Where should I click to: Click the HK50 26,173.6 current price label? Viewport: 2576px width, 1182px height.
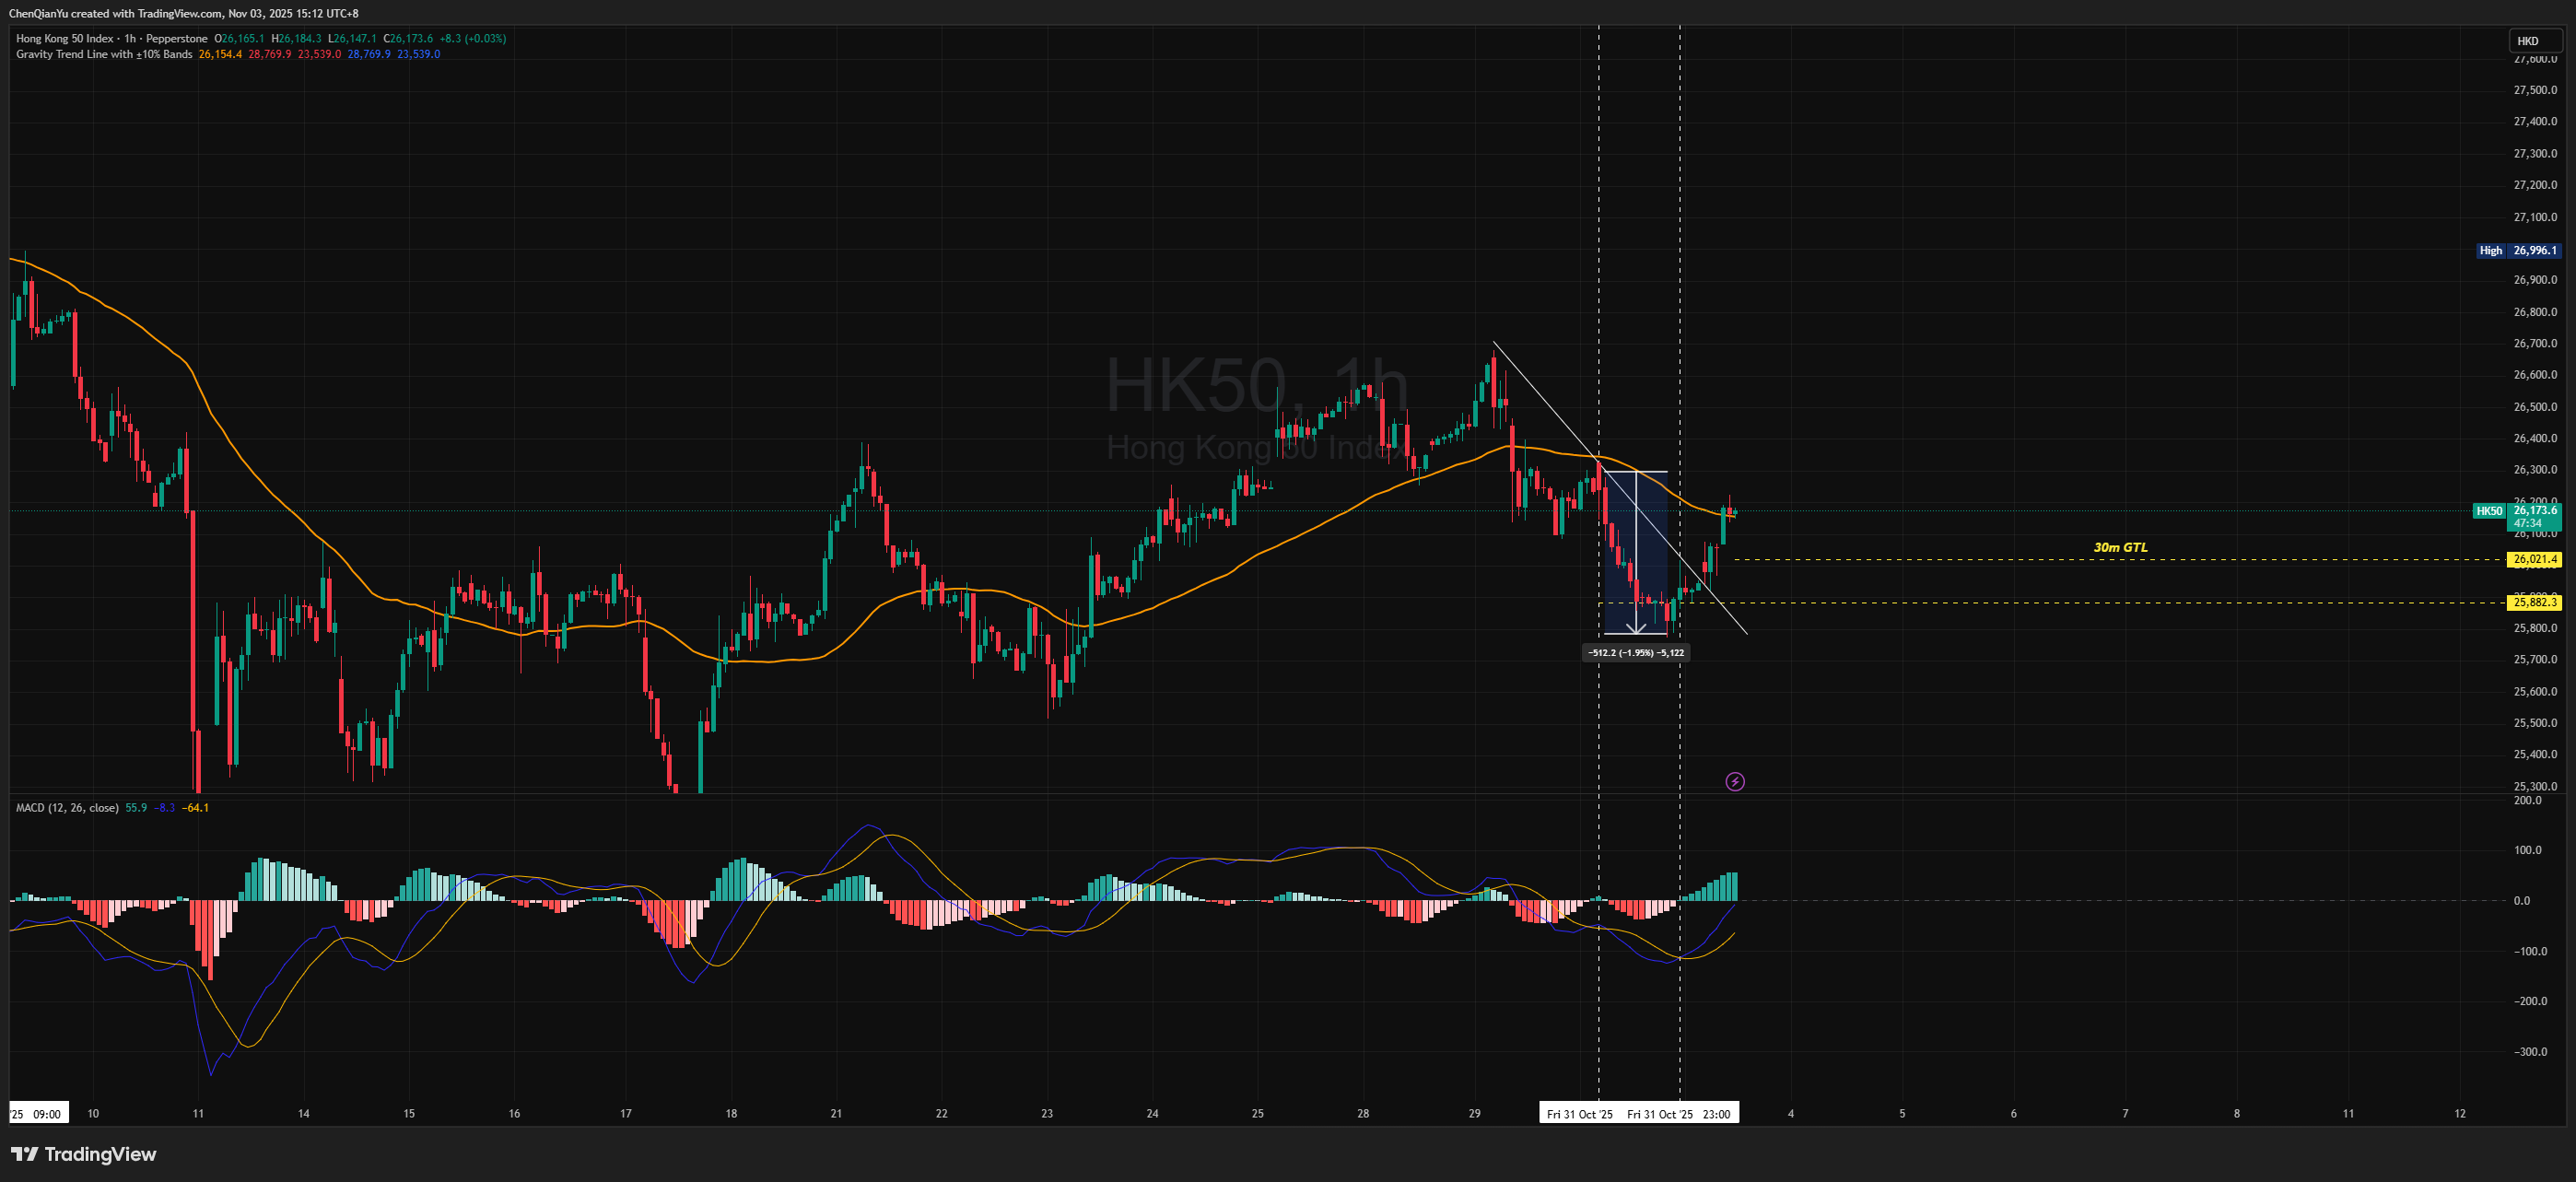[2517, 516]
